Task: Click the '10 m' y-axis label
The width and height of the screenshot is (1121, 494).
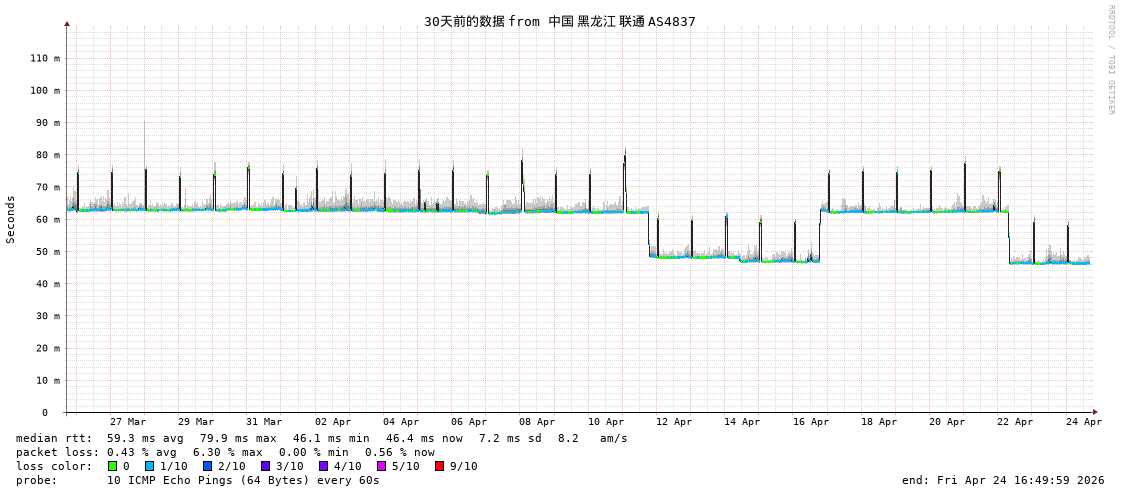Action: pos(48,380)
